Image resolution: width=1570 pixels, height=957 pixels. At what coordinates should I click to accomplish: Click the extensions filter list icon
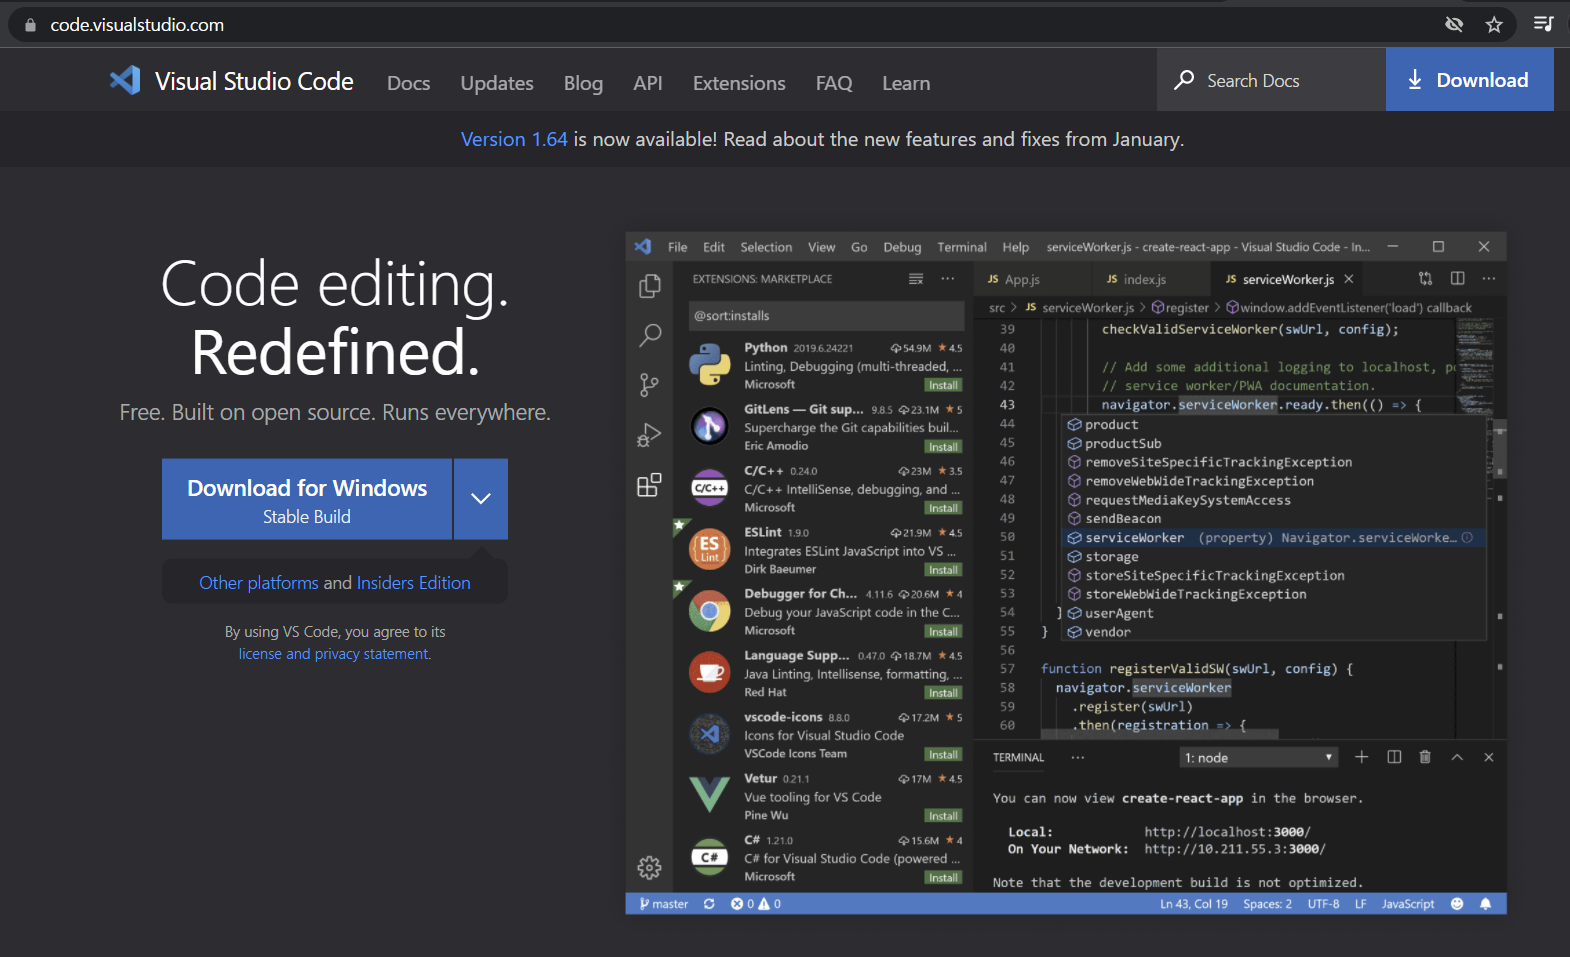coord(916,279)
